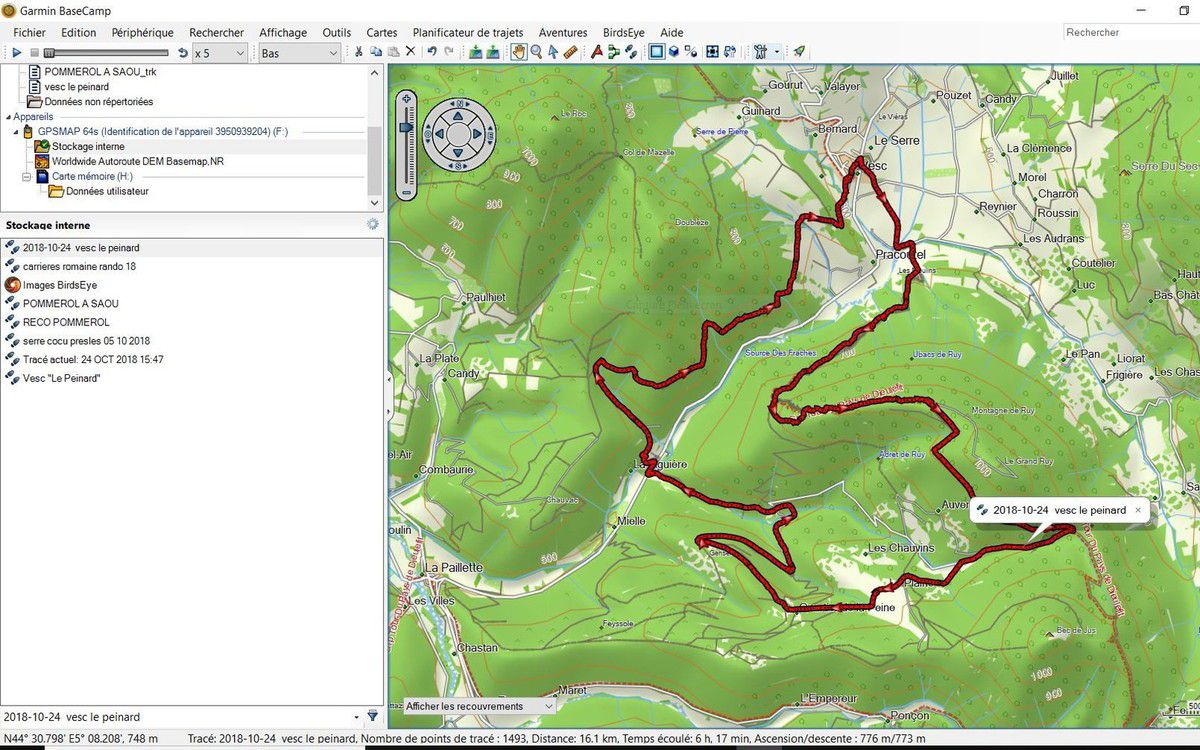Open the Périphérique menu

click(x=142, y=32)
